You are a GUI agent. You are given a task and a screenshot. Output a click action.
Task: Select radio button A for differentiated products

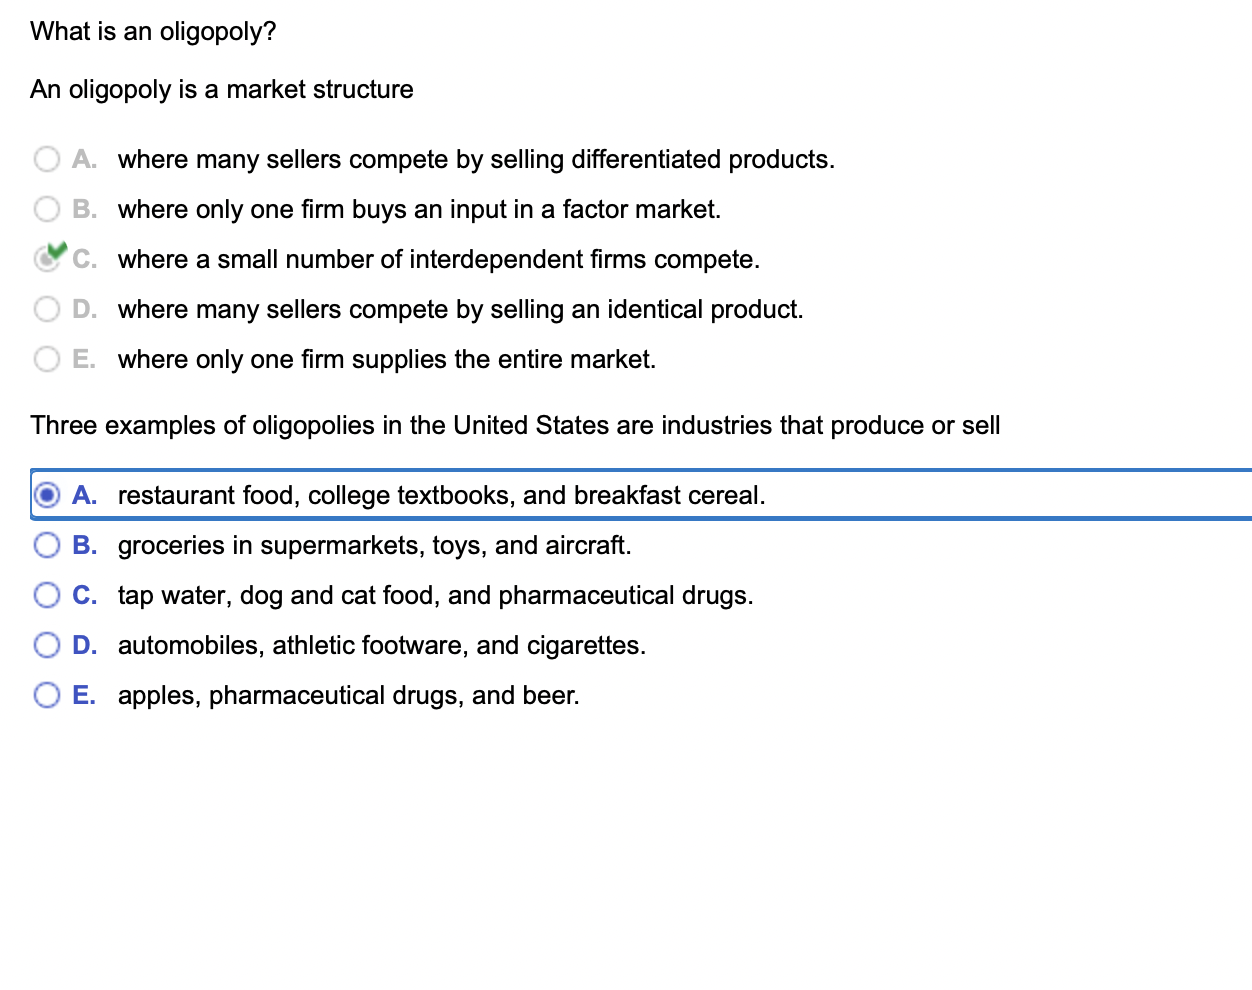46,159
